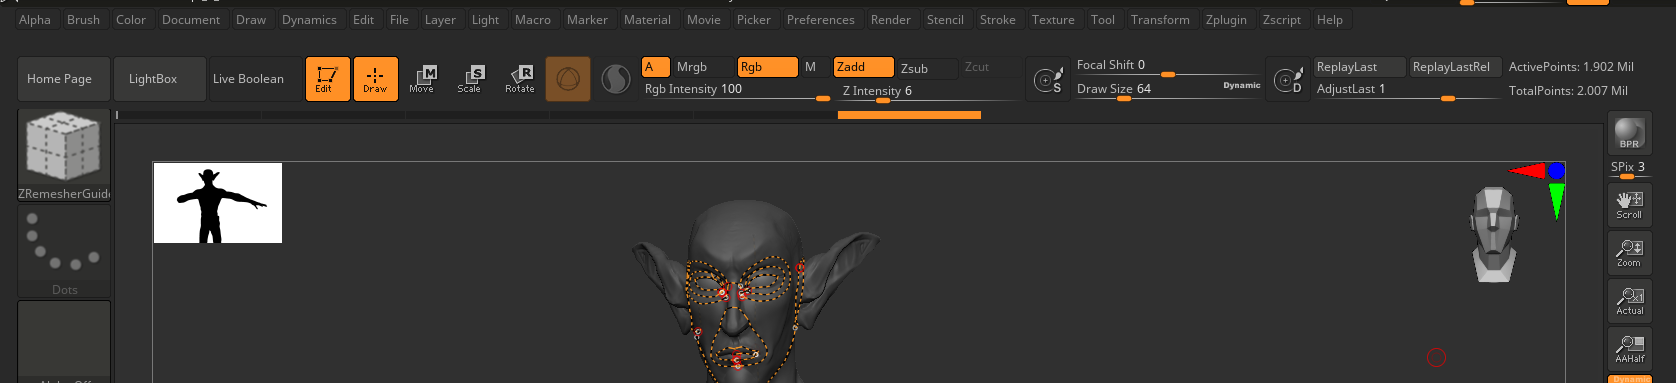Viewport: 1676px width, 383px height.
Task: Click the ReplayLast button
Action: tap(1360, 67)
